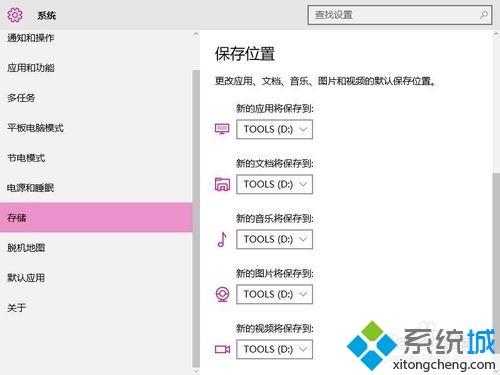Screen dimensions: 500x375
Task: Click the new apps monitor icon
Action: 222,129
